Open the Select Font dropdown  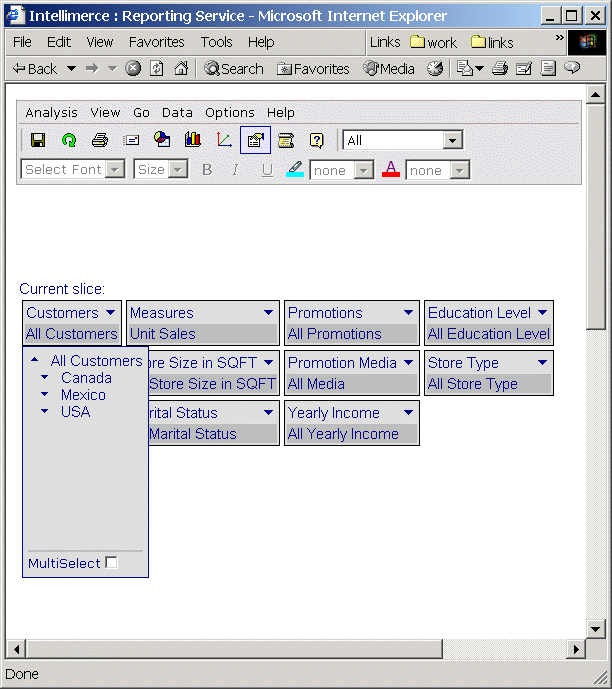[x=115, y=170]
